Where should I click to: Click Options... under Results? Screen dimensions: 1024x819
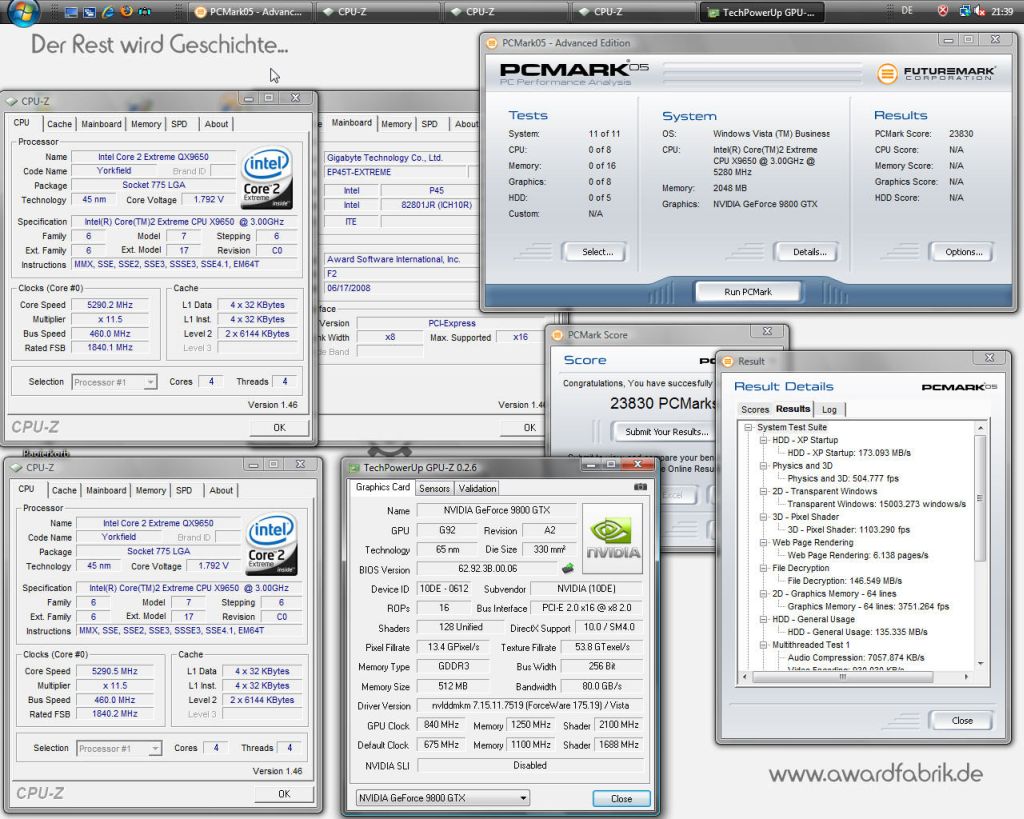(x=963, y=251)
